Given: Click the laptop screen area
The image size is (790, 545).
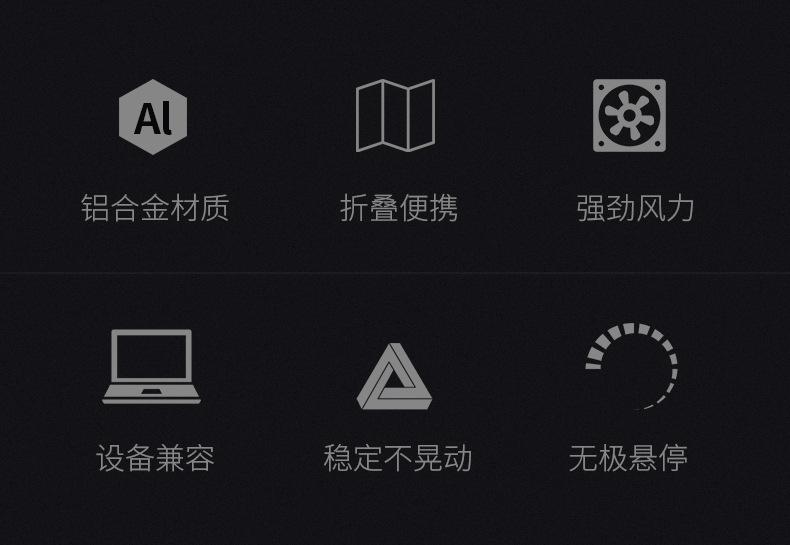Looking at the screenshot, I should pyautogui.click(x=152, y=357).
